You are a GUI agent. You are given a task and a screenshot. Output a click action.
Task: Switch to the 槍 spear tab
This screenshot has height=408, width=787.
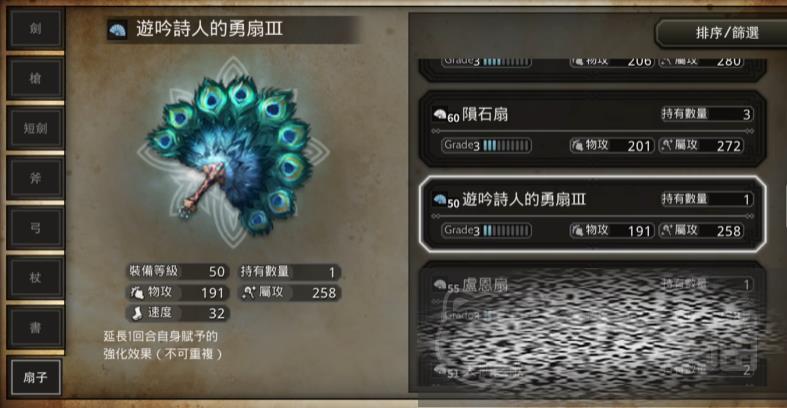35,78
